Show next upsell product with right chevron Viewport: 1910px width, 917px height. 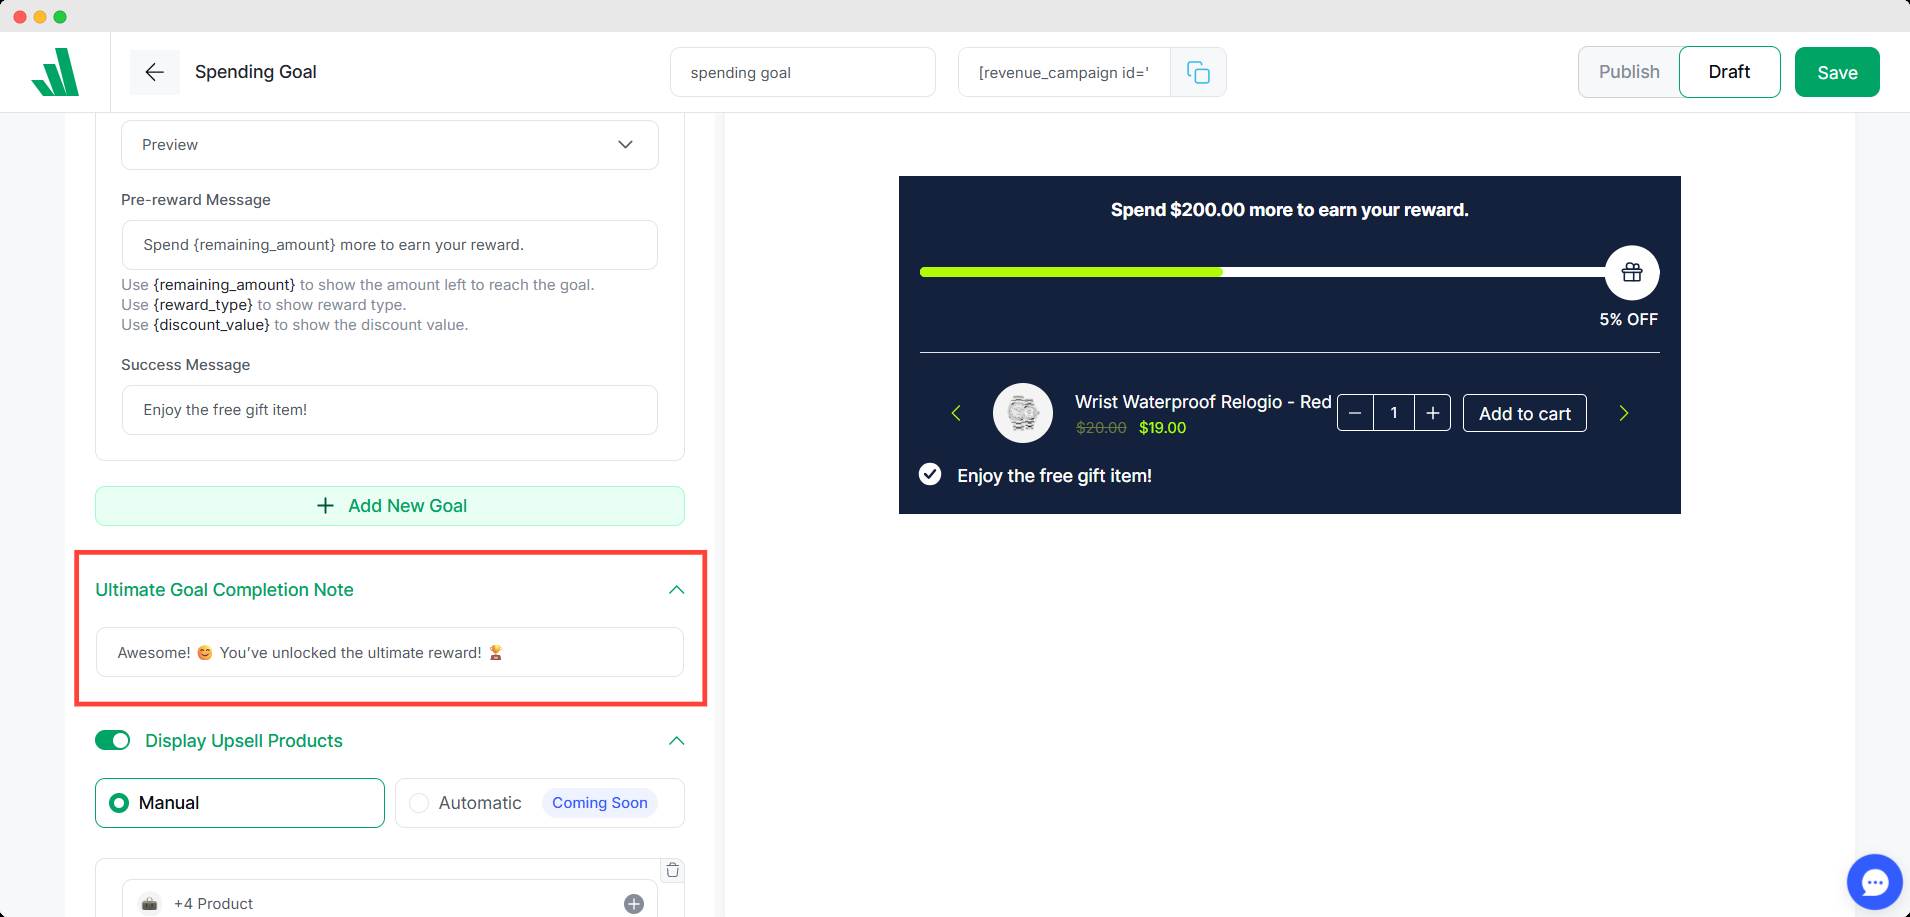pyautogui.click(x=1624, y=413)
